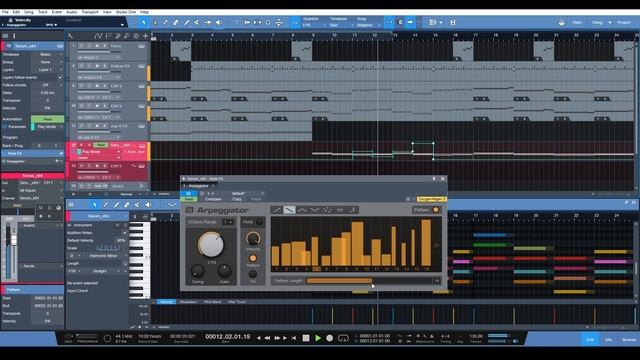
Task: Open the Snap mode dropdown
Action: [x=368, y=25]
